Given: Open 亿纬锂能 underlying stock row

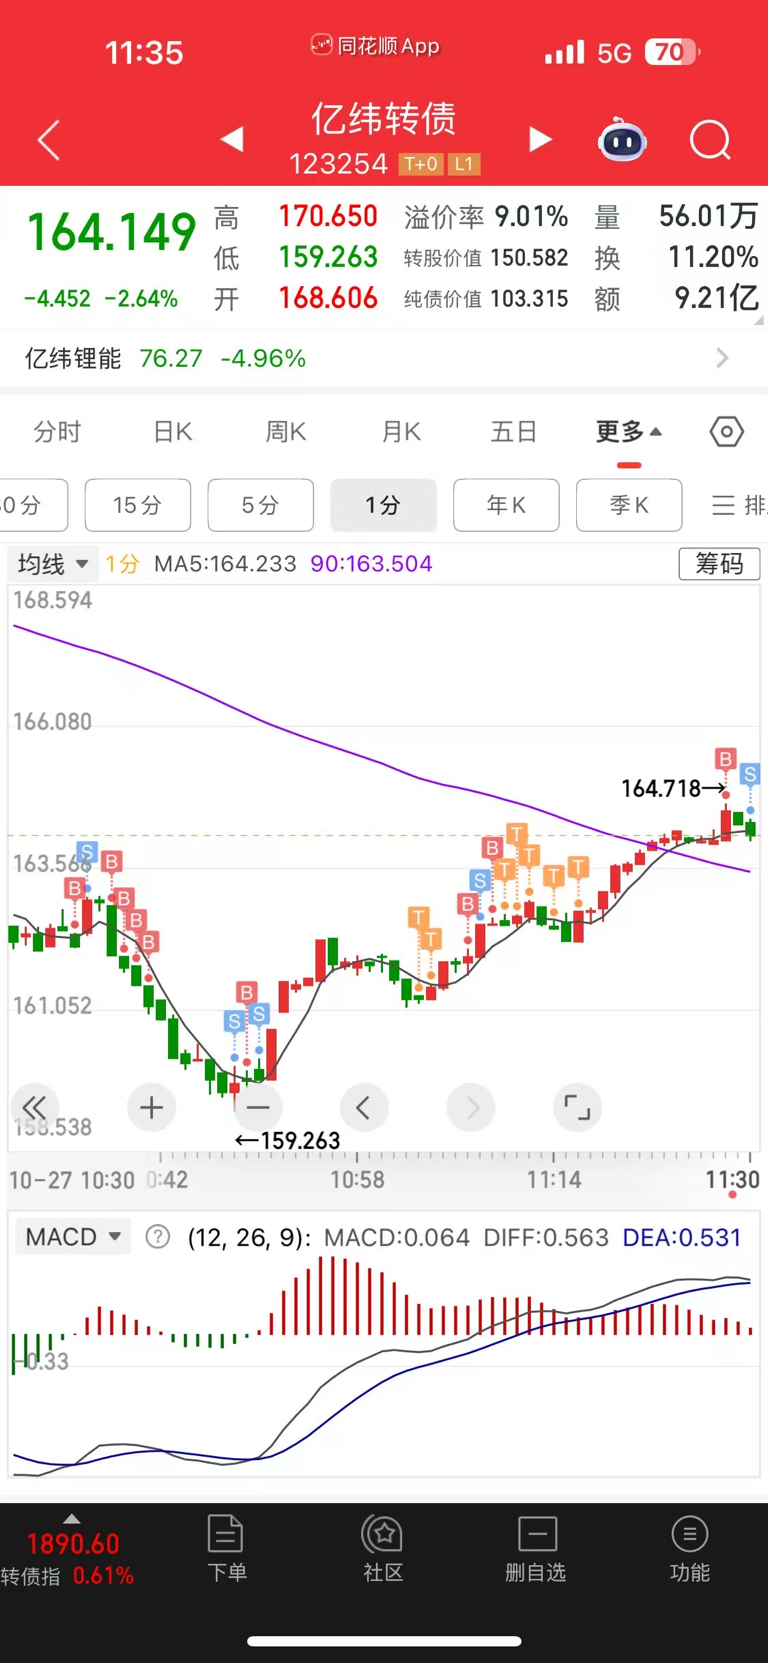Looking at the screenshot, I should [x=384, y=358].
